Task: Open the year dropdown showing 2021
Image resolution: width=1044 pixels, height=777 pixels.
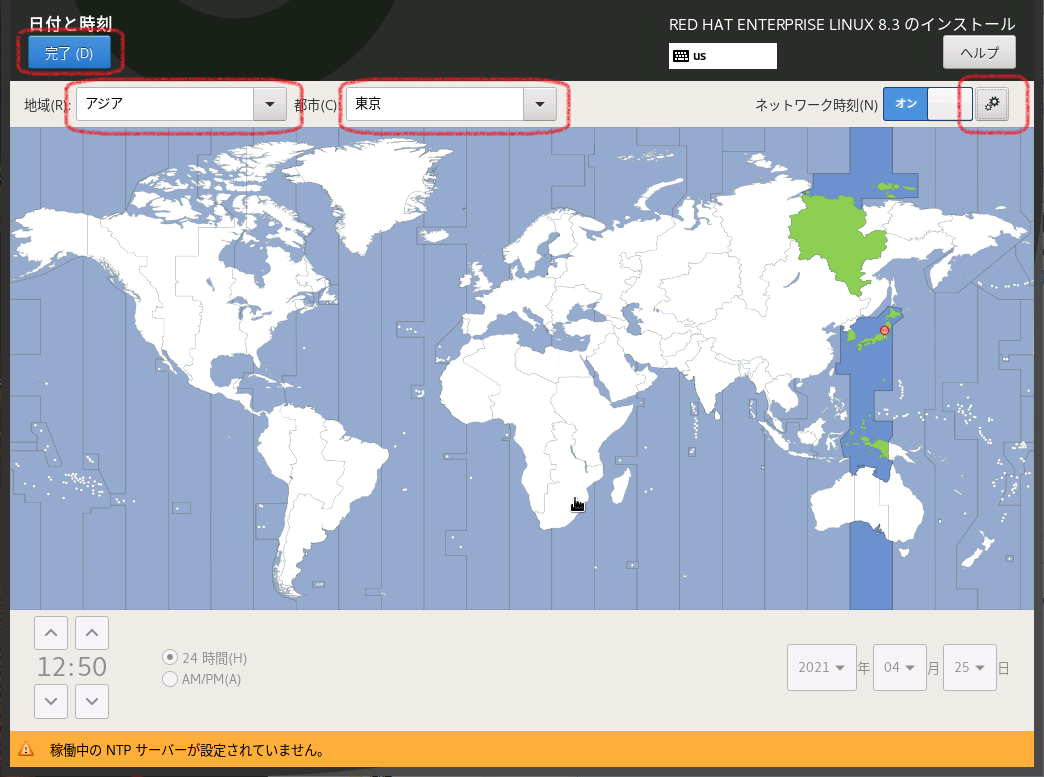Action: (x=822, y=667)
